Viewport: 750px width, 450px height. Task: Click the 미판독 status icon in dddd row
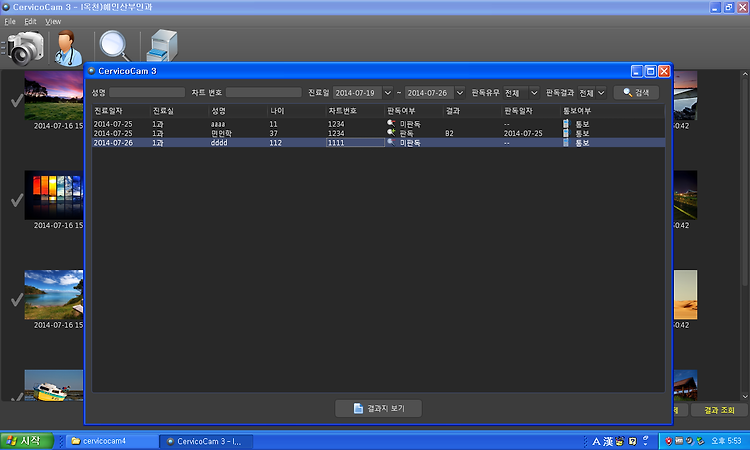click(x=391, y=143)
